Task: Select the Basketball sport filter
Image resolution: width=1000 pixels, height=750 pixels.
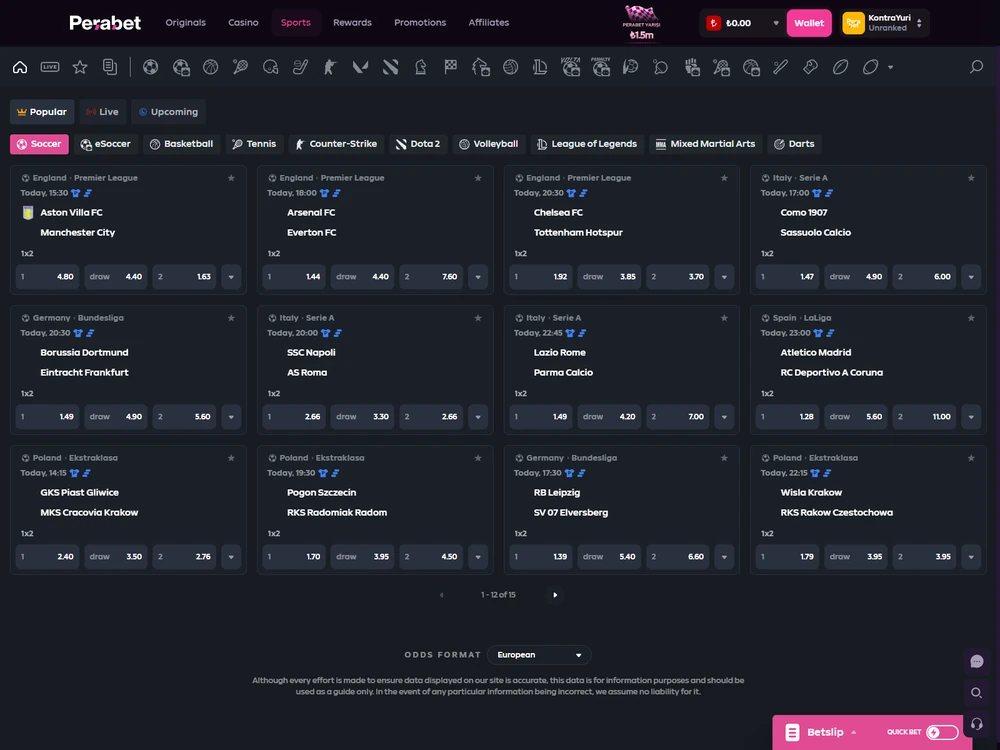Action: tap(181, 144)
